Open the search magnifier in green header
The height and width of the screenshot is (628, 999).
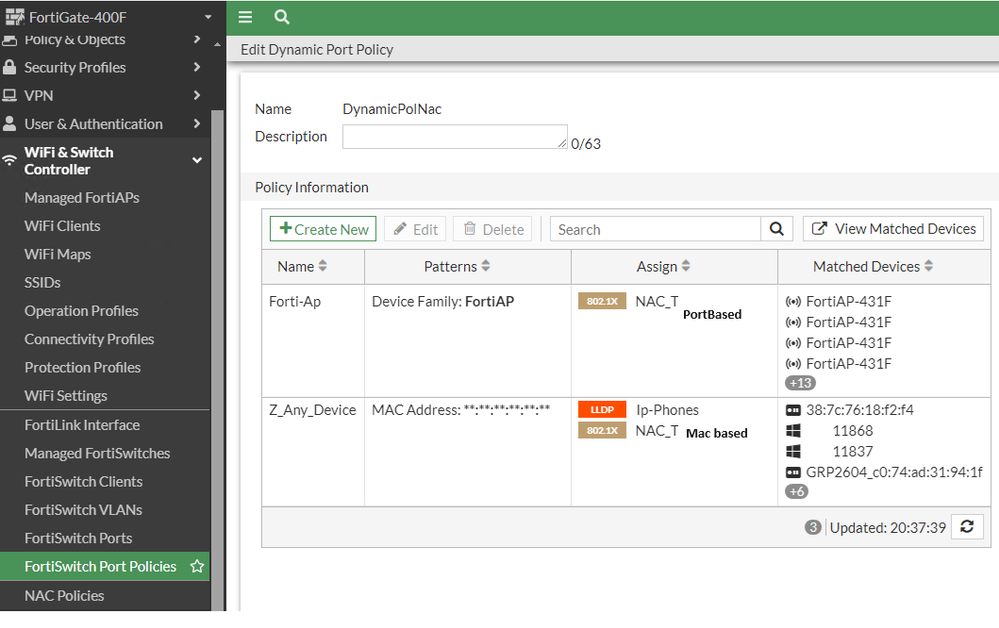(282, 17)
